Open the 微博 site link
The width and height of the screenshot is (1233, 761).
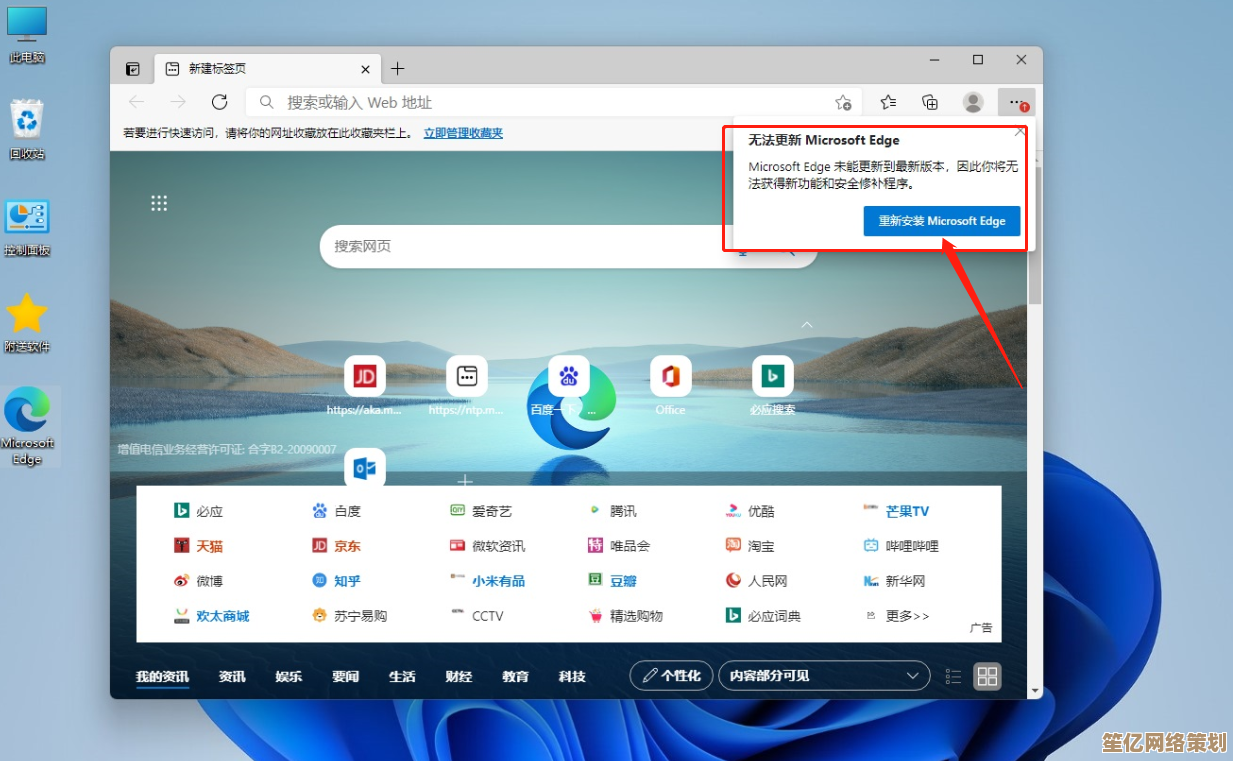[x=198, y=581]
